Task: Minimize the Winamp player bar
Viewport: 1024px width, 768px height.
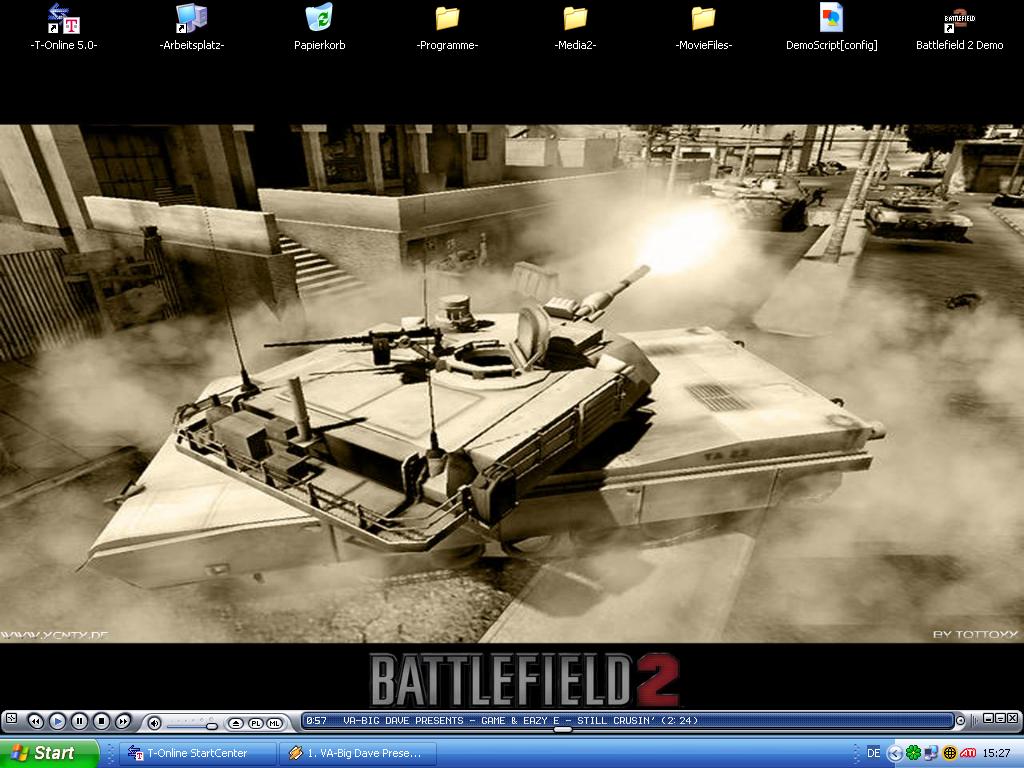Action: [x=988, y=718]
